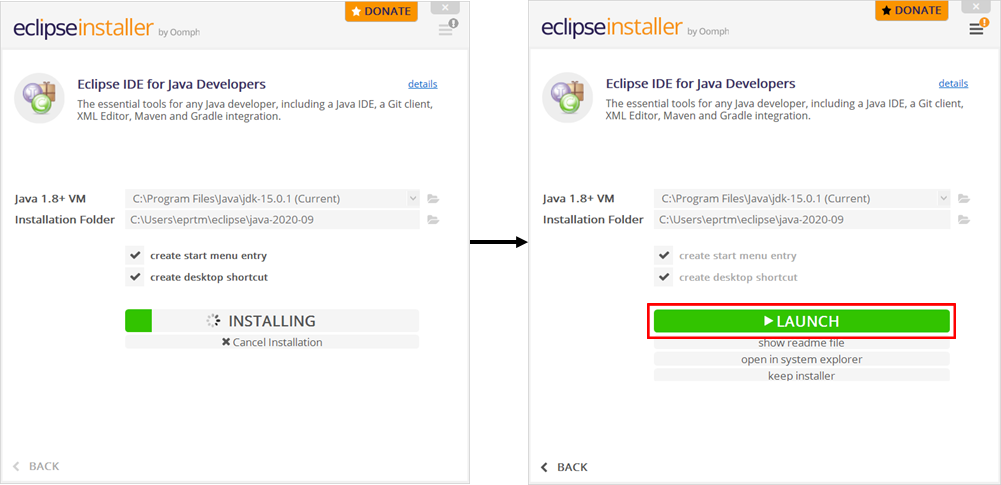Screen dimensions: 1001x485
Task: Click the green LAUNCH button
Action: tap(802, 321)
